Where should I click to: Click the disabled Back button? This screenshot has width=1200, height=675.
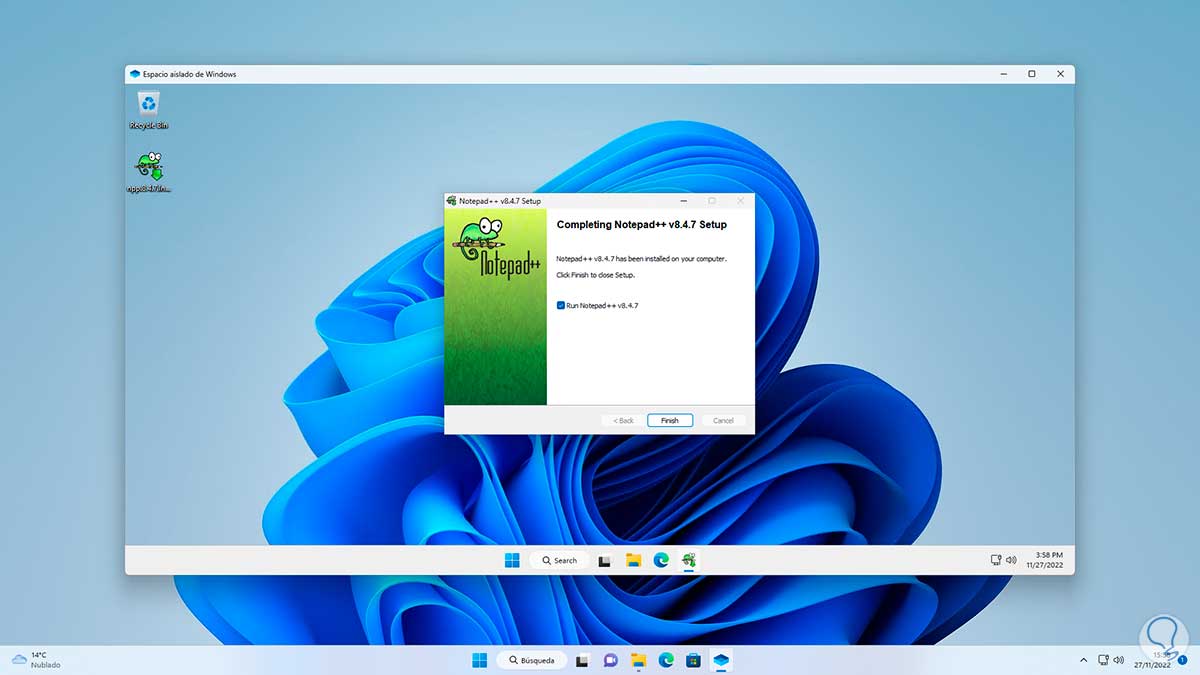coord(624,420)
